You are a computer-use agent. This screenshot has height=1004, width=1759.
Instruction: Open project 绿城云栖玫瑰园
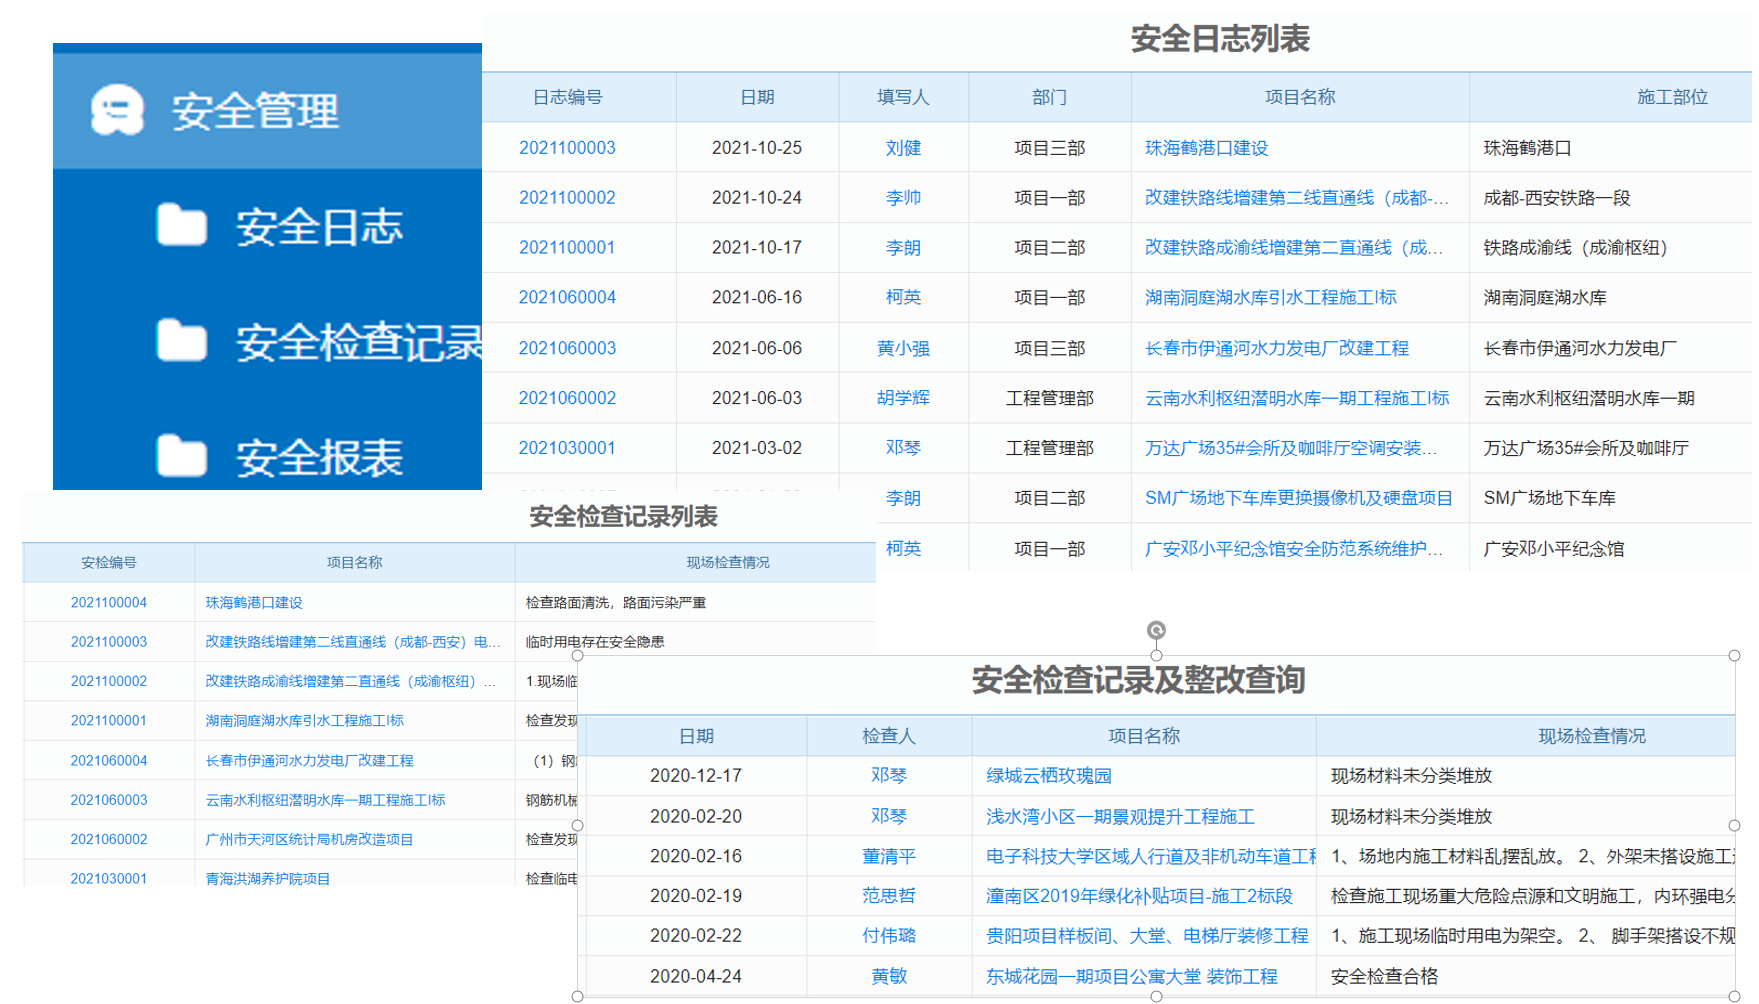coord(1048,775)
